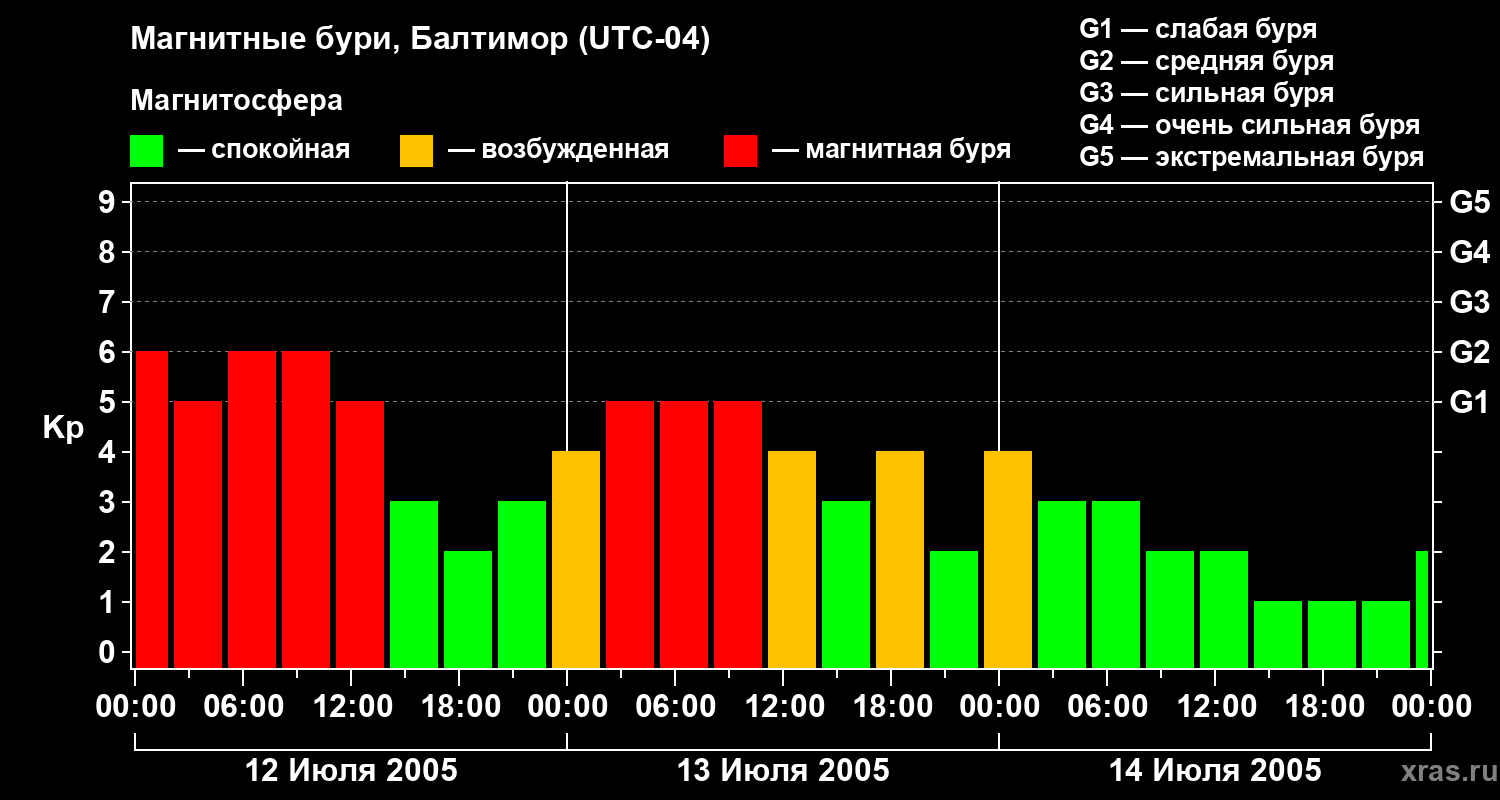Click the '18:00' time label above 12 Июля
1500x800 pixels.
point(459,707)
